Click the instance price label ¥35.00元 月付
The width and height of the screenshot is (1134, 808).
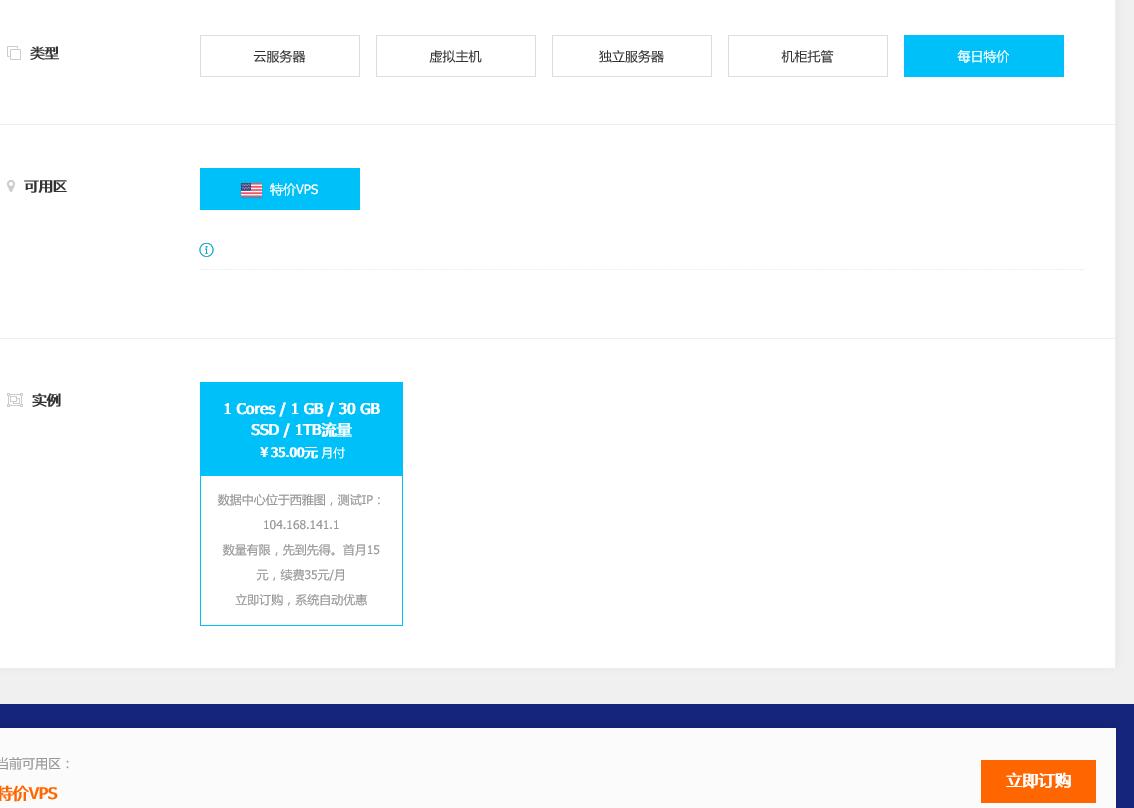pyautogui.click(x=301, y=452)
